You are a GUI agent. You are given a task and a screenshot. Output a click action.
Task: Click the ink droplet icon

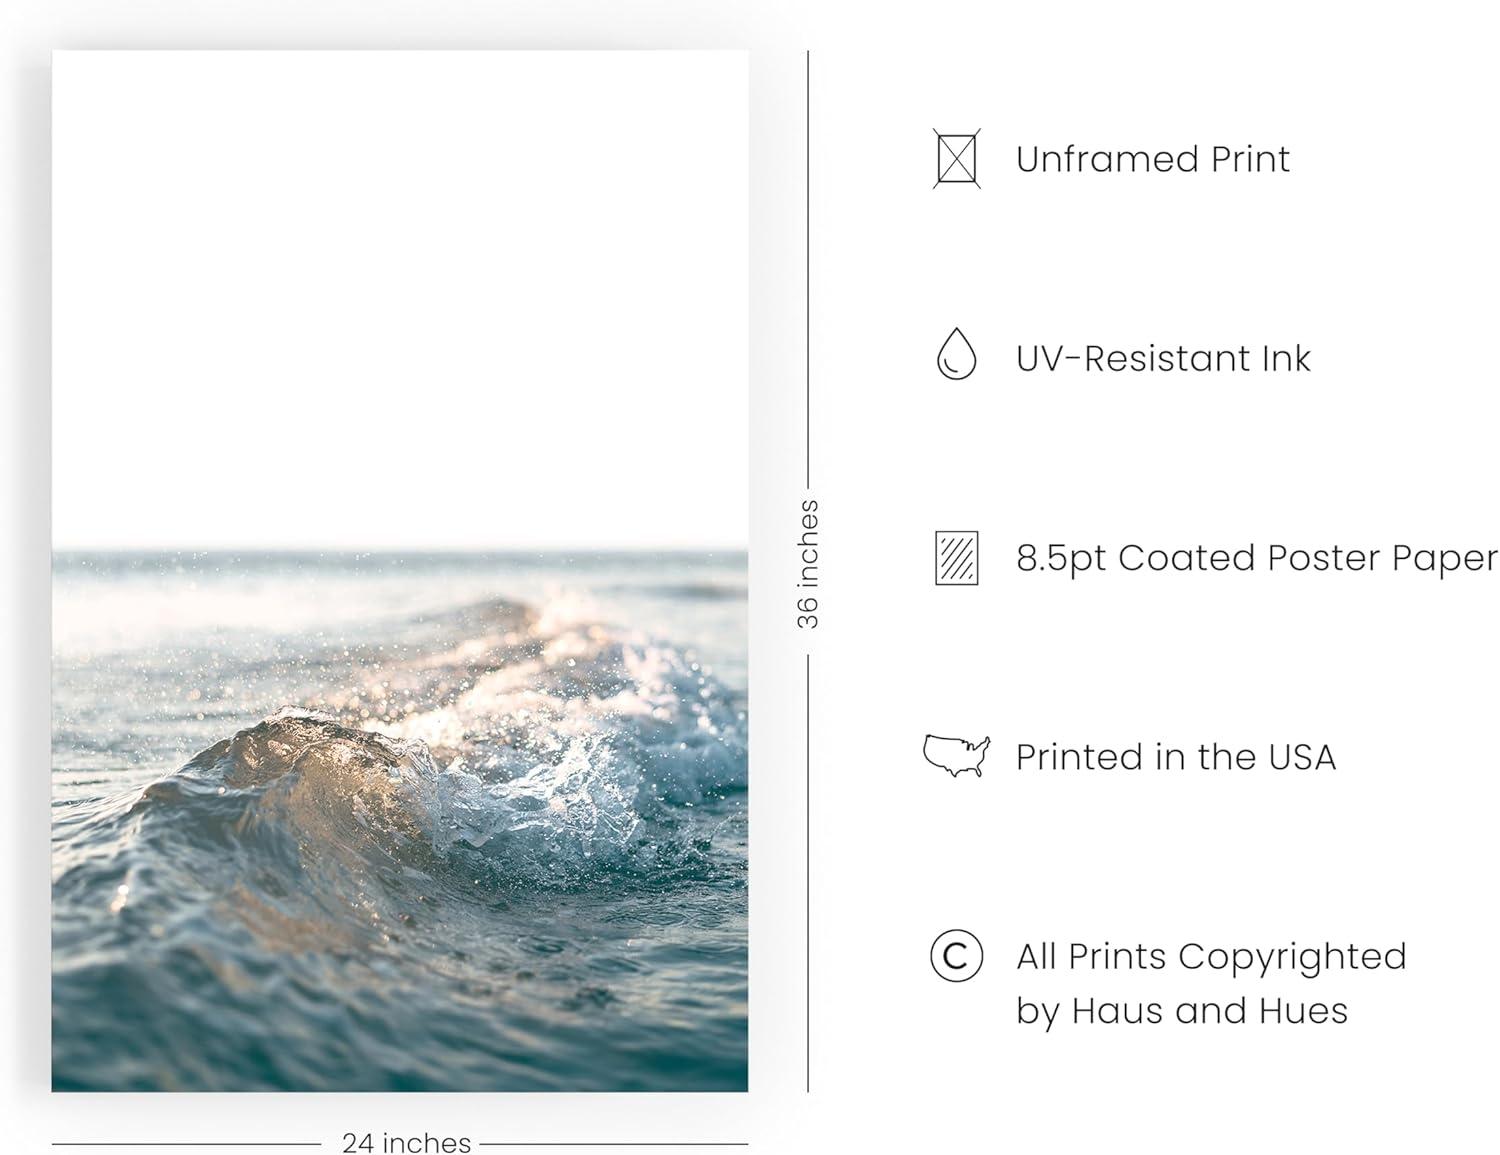956,355
